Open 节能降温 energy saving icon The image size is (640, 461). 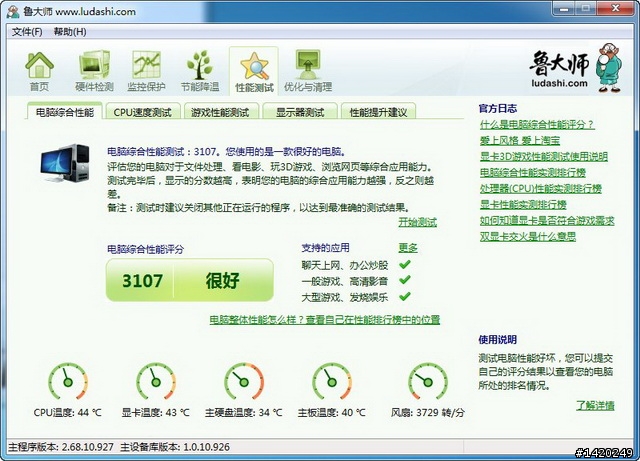(200, 71)
